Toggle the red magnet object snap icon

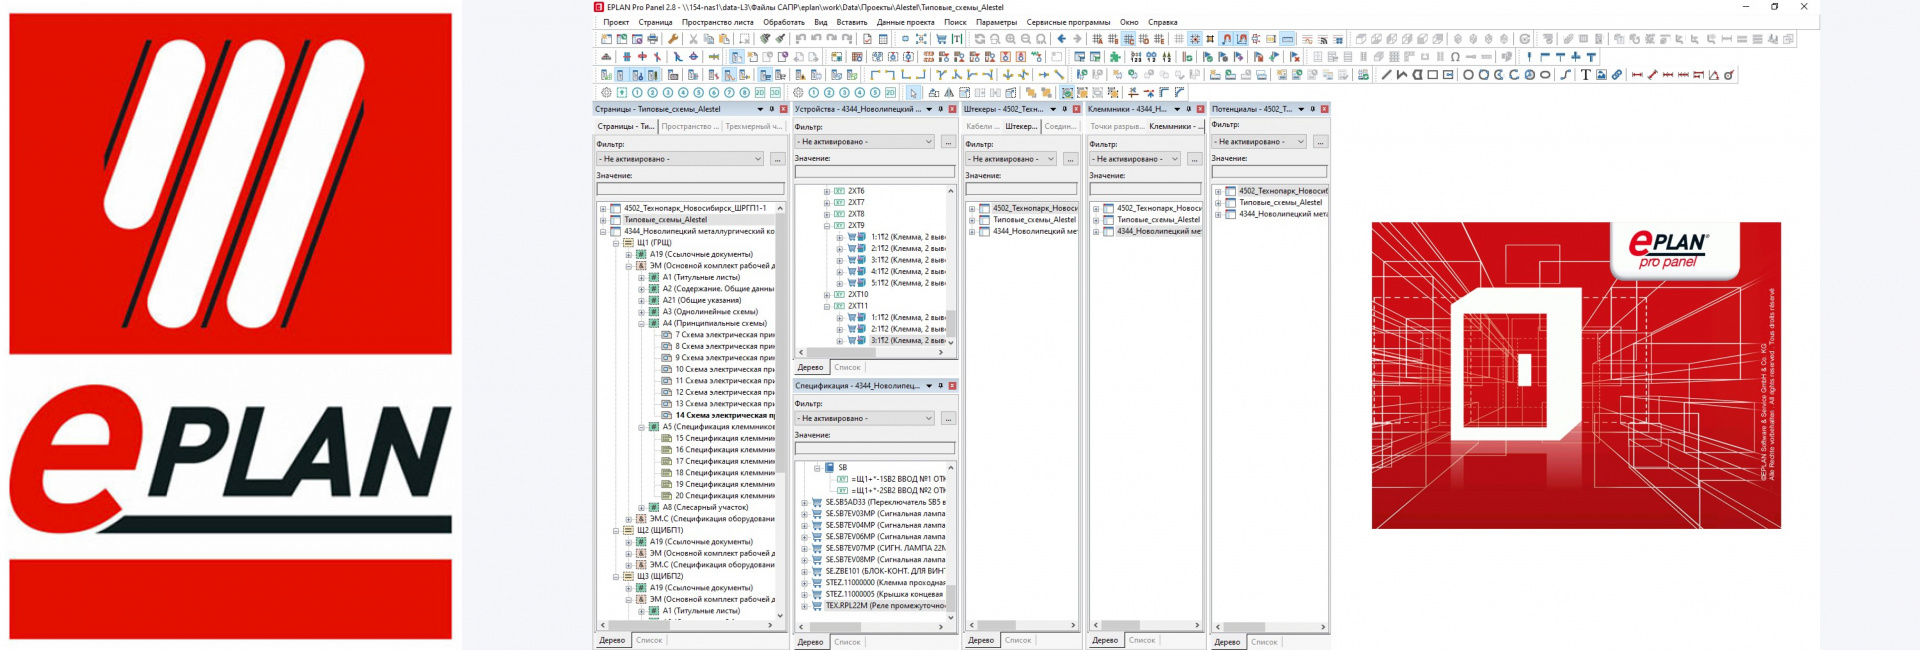point(1226,39)
